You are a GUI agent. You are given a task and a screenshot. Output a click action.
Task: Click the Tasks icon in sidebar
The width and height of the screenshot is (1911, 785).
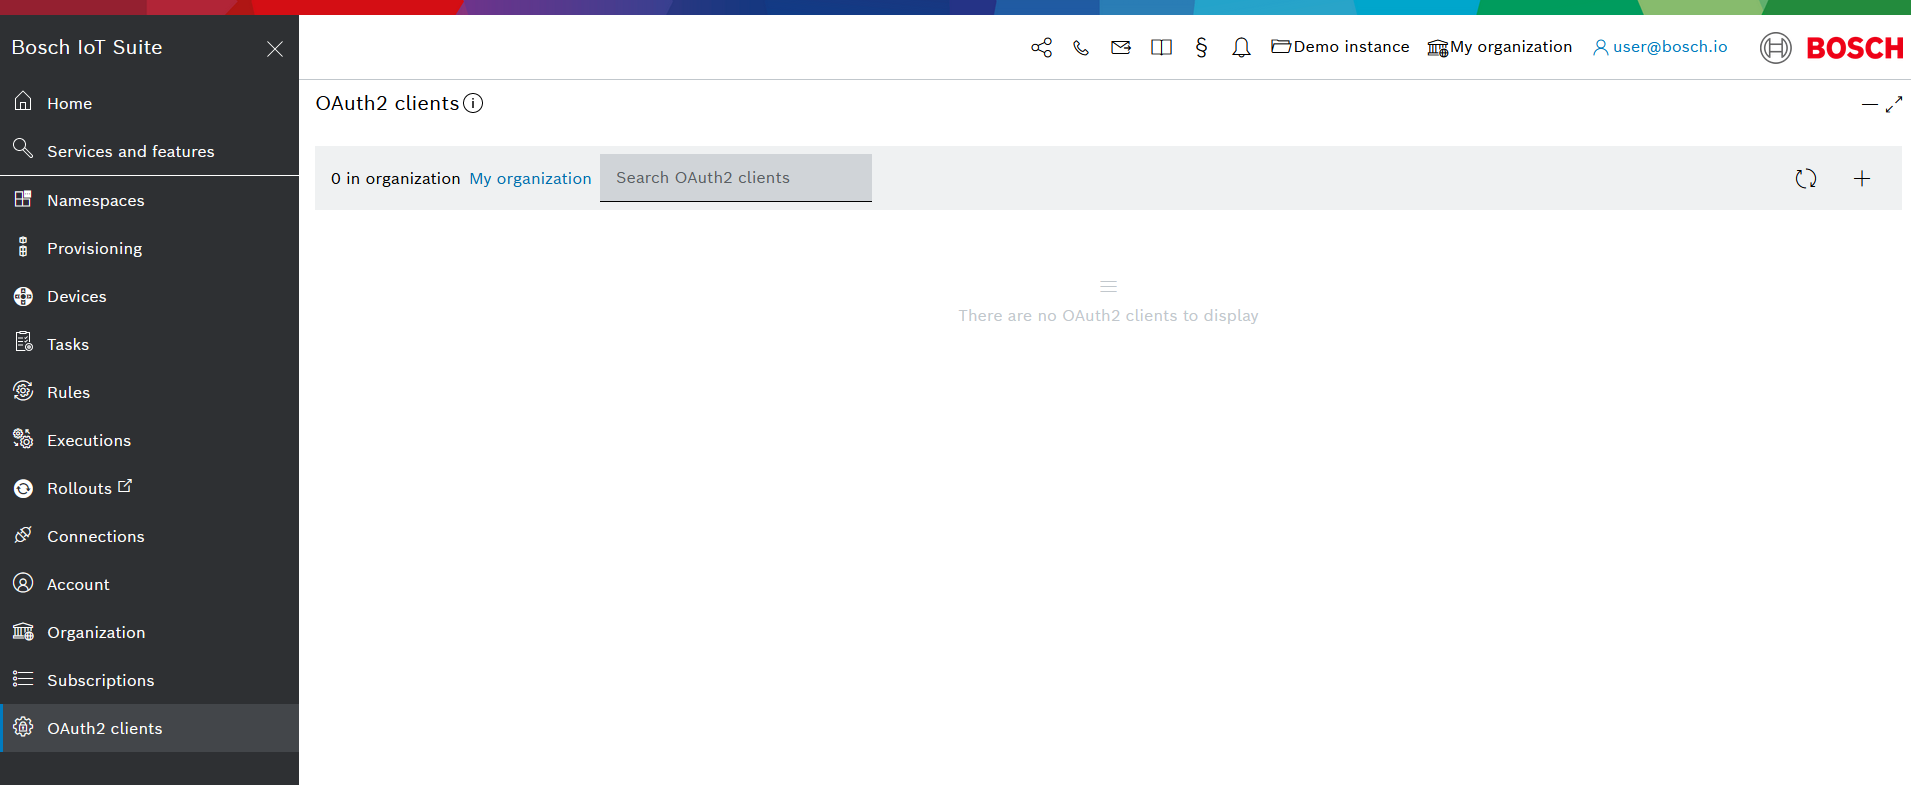23,343
